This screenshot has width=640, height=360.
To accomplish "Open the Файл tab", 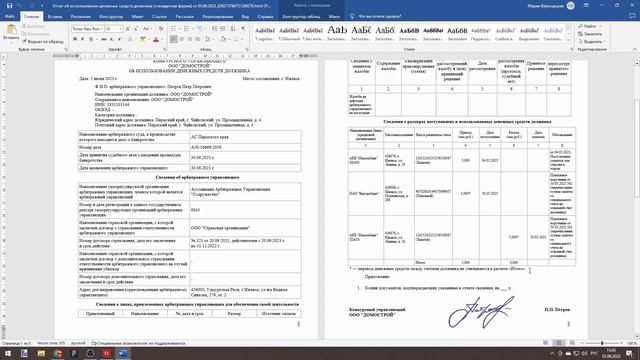I will 10,16.
